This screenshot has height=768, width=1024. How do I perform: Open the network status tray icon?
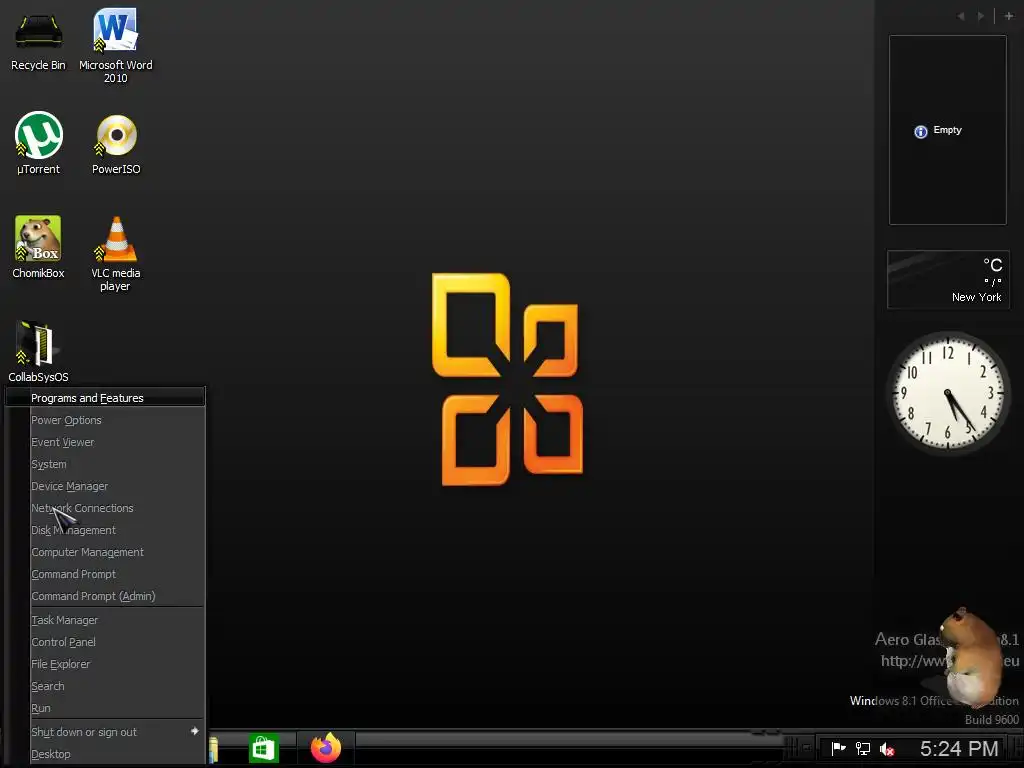click(x=863, y=748)
